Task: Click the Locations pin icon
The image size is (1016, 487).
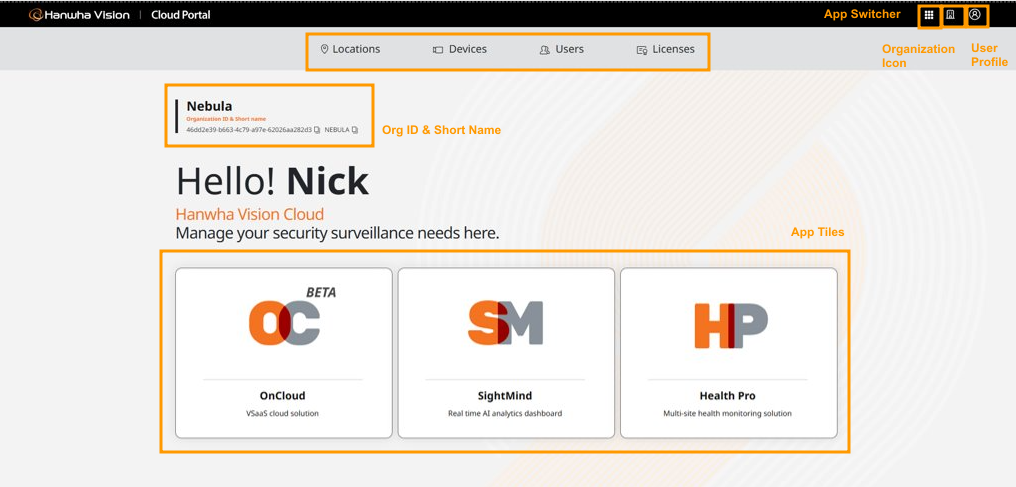Action: click(325, 49)
